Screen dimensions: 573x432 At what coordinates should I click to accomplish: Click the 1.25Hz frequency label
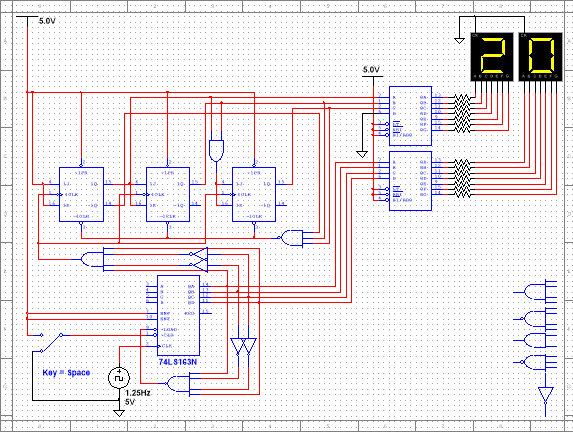(138, 393)
